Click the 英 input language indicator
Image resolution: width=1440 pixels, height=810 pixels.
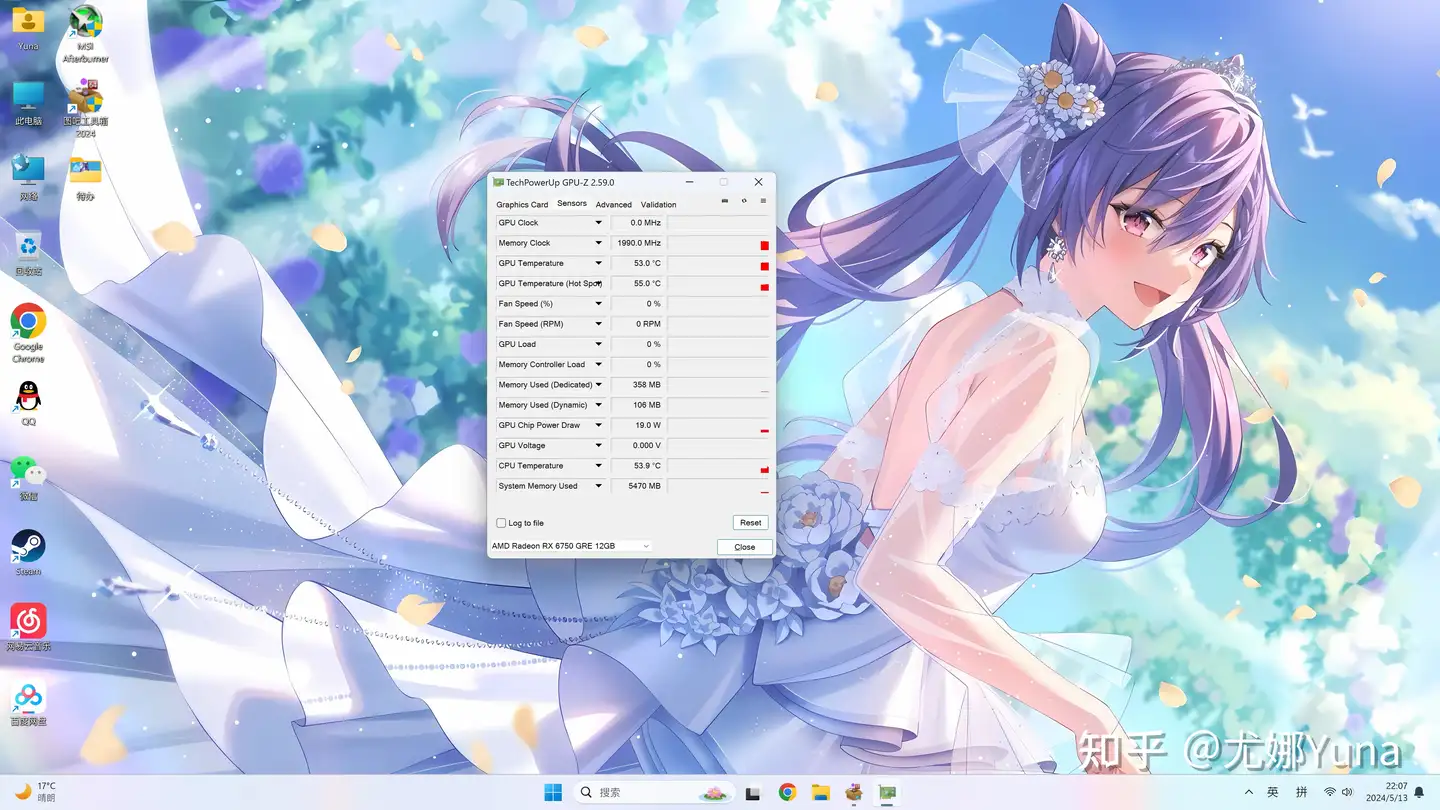click(1273, 792)
